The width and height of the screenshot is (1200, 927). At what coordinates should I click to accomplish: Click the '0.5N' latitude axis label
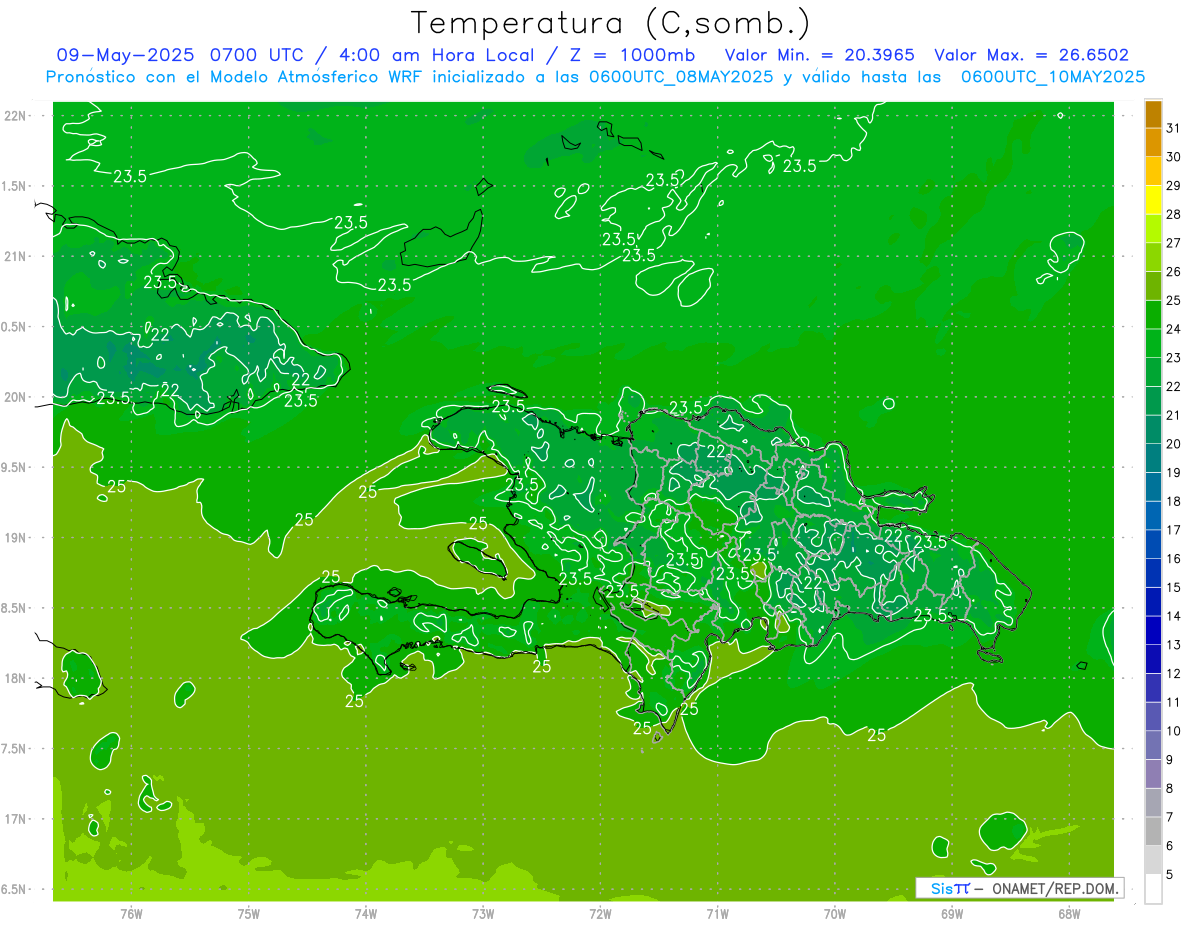[x=14, y=327]
